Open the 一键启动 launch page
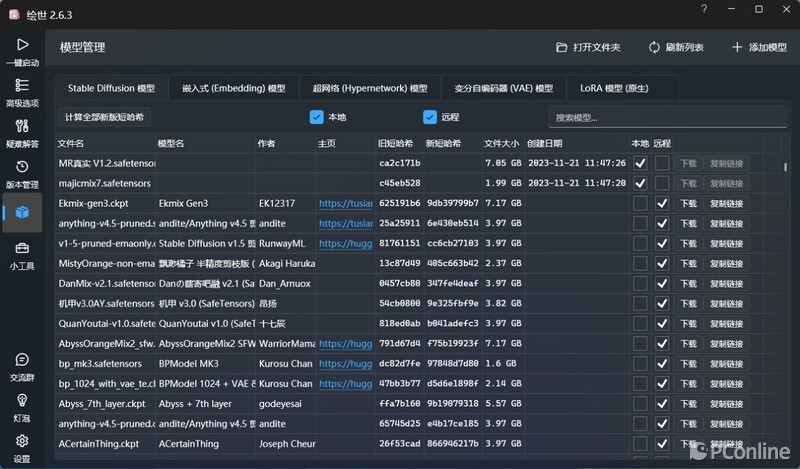This screenshot has height=469, width=800. 22,52
